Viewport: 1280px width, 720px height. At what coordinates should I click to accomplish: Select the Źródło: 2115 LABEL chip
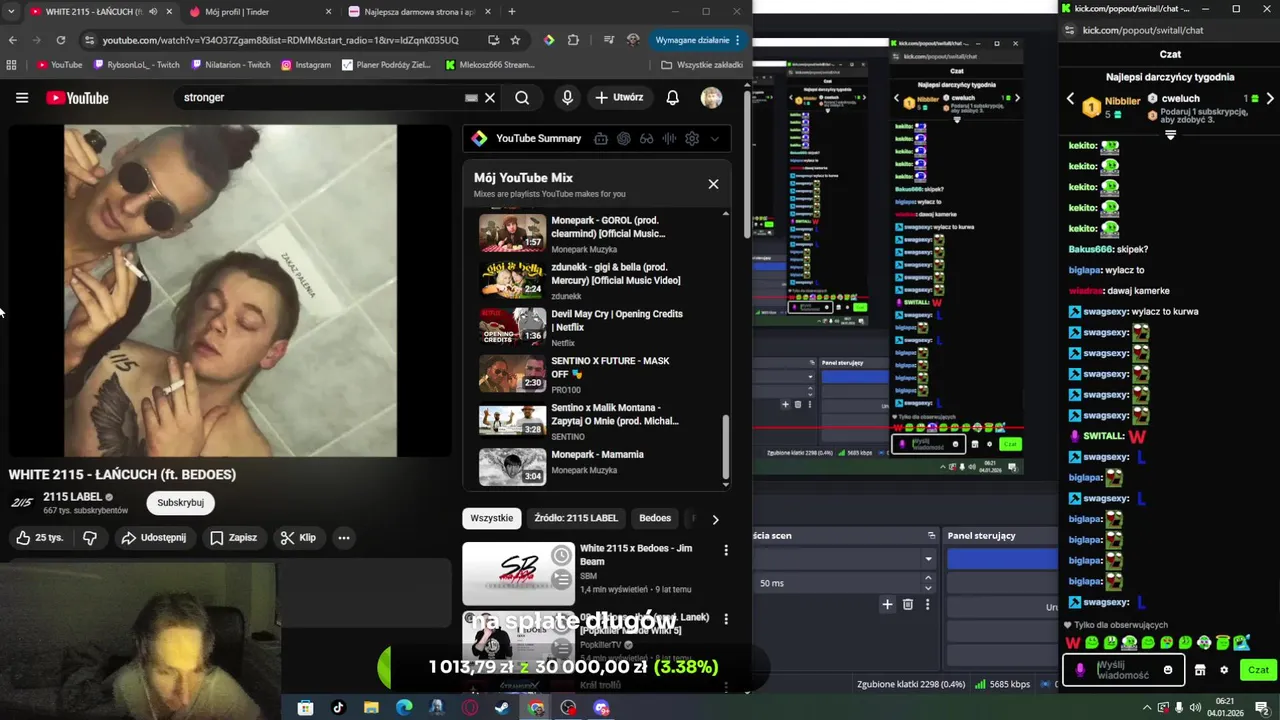coord(576,518)
